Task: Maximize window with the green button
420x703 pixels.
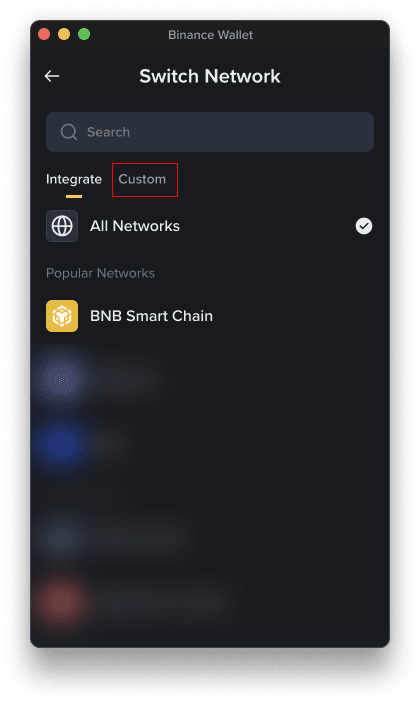Action: 84,34
